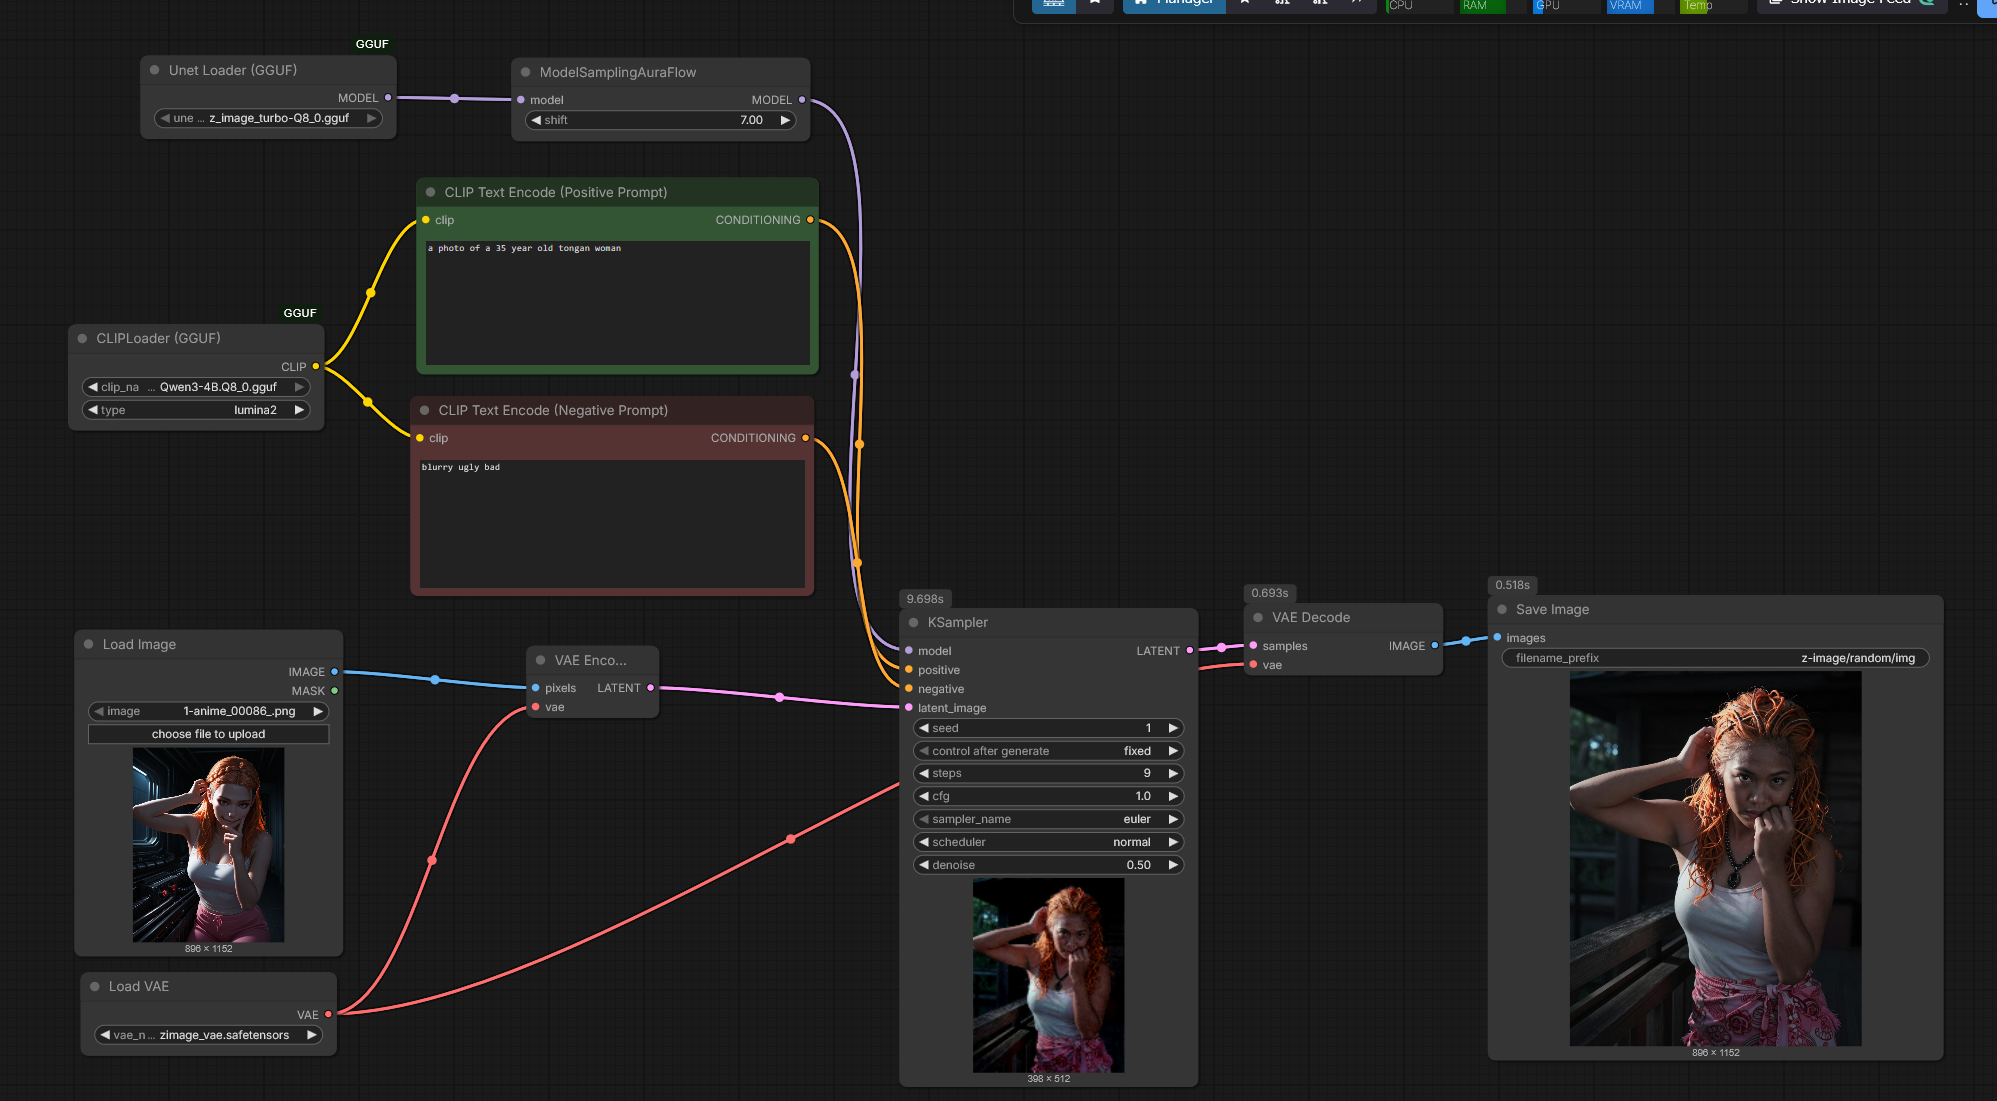The image size is (1997, 1101).
Task: Click the Show Image Feed item
Action: pyautogui.click(x=1849, y=3)
